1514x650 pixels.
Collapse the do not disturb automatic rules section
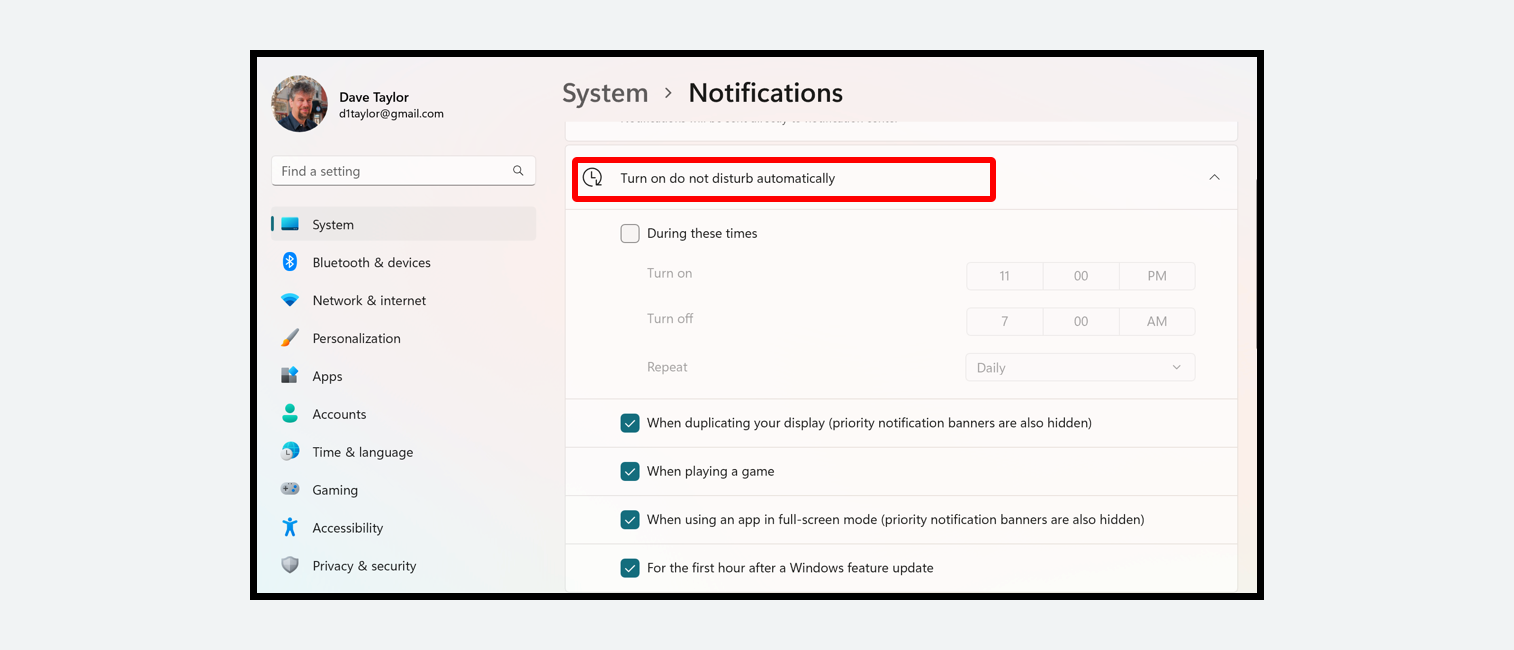[1214, 176]
